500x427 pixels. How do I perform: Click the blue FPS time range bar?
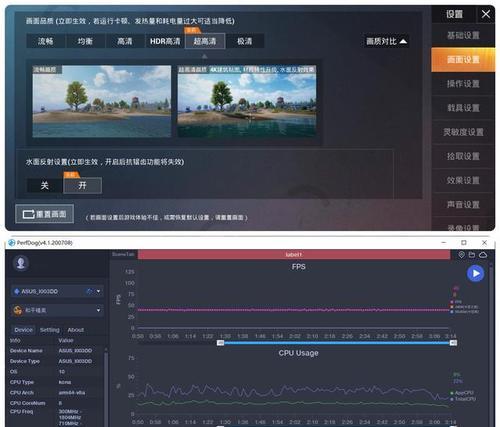pos(337,343)
